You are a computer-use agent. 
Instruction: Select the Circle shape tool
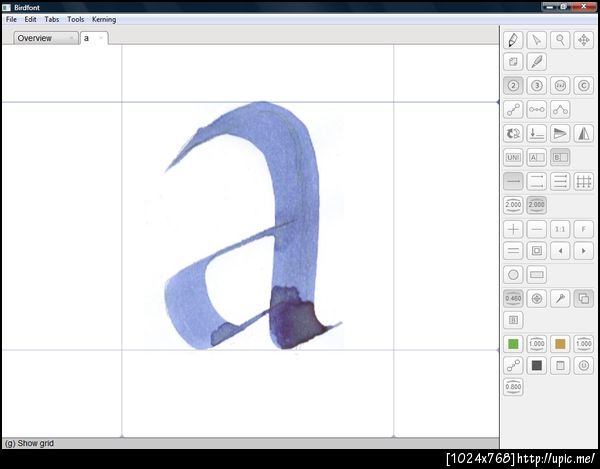[x=513, y=275]
